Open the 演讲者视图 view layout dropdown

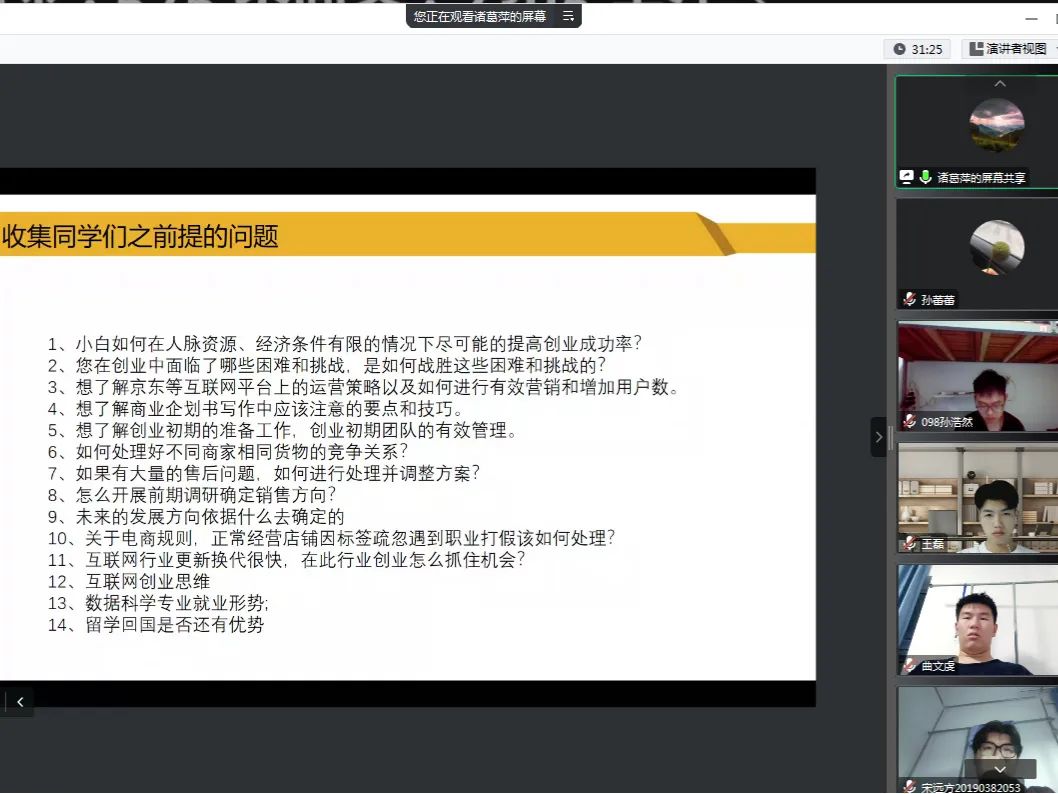coord(1008,49)
